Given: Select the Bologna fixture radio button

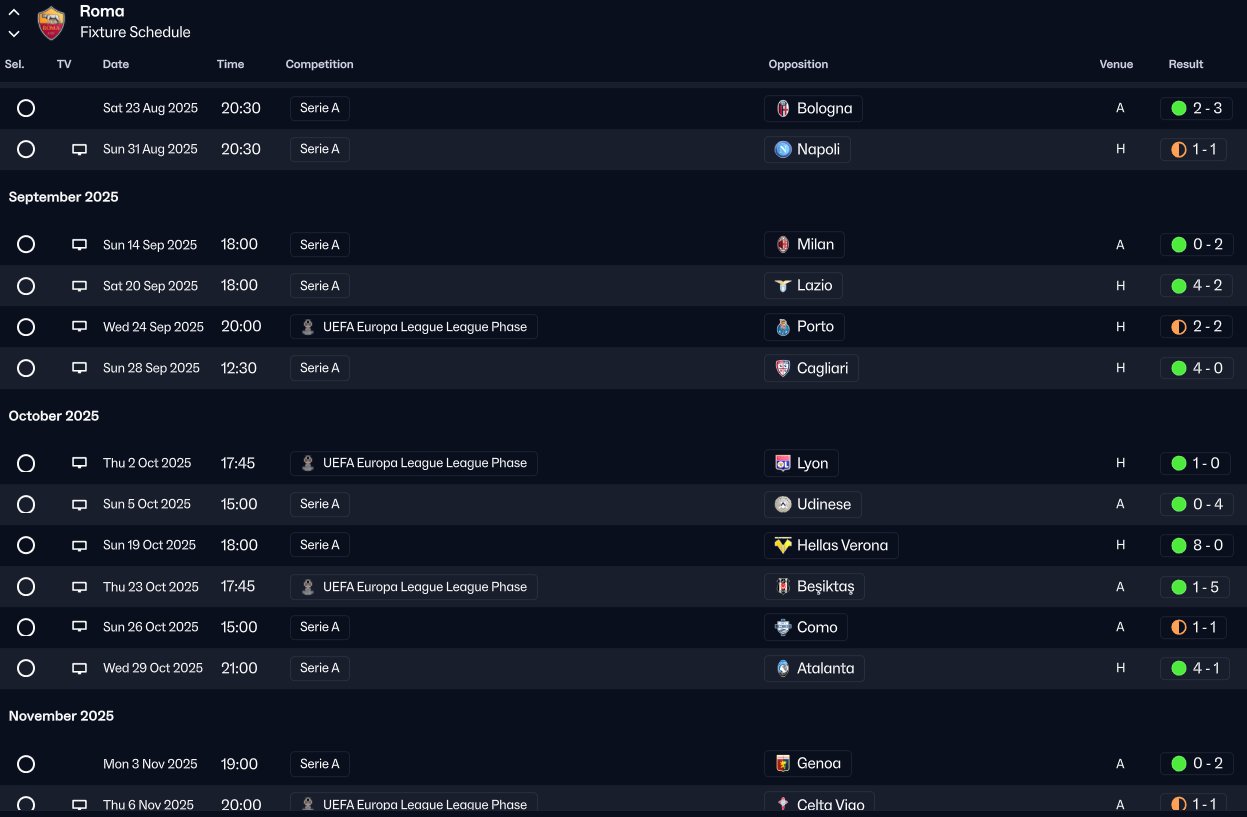Looking at the screenshot, I should coord(26,108).
